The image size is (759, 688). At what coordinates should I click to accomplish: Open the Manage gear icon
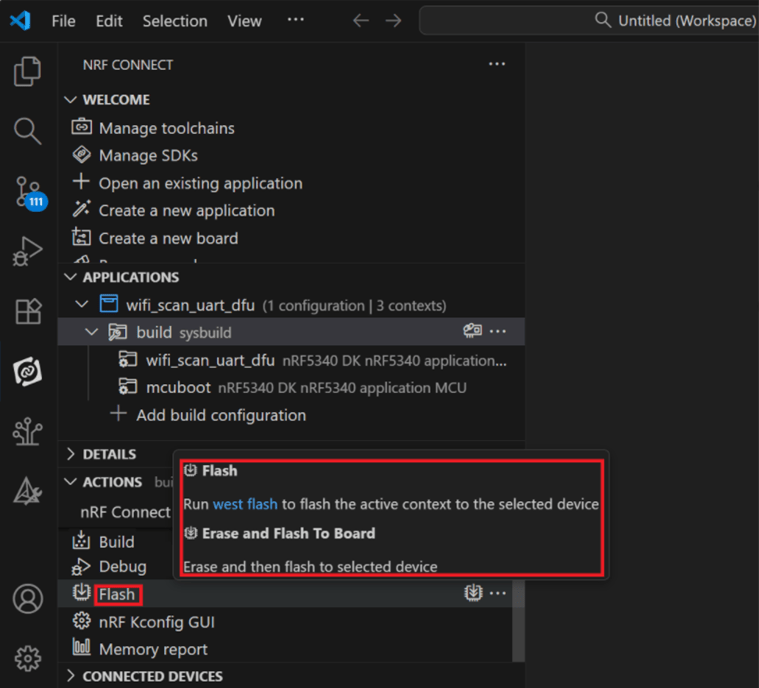28,658
